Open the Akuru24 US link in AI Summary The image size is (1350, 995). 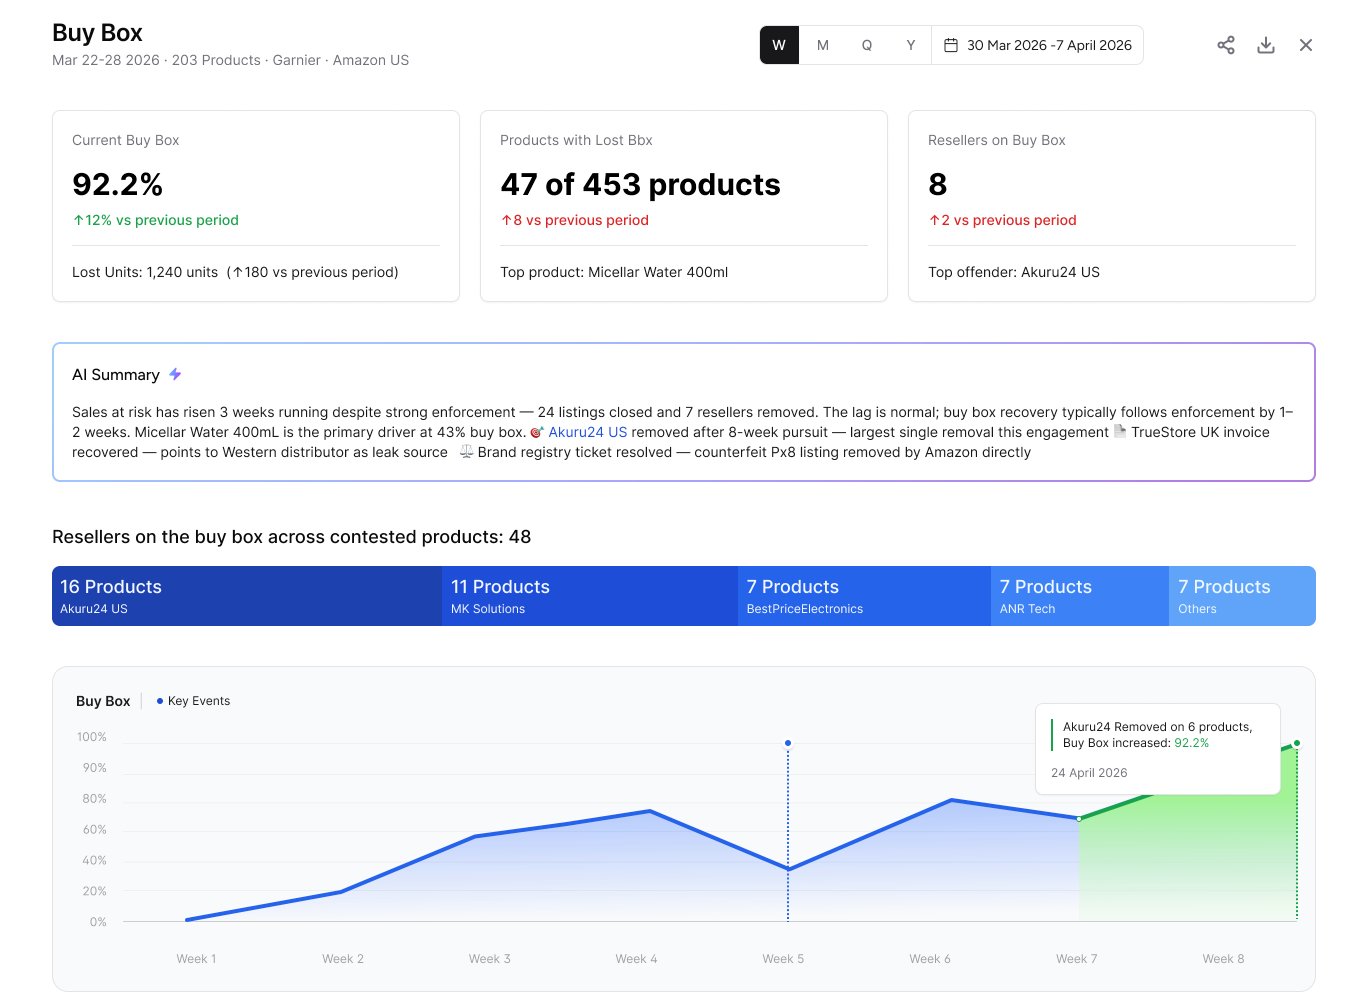tap(588, 432)
